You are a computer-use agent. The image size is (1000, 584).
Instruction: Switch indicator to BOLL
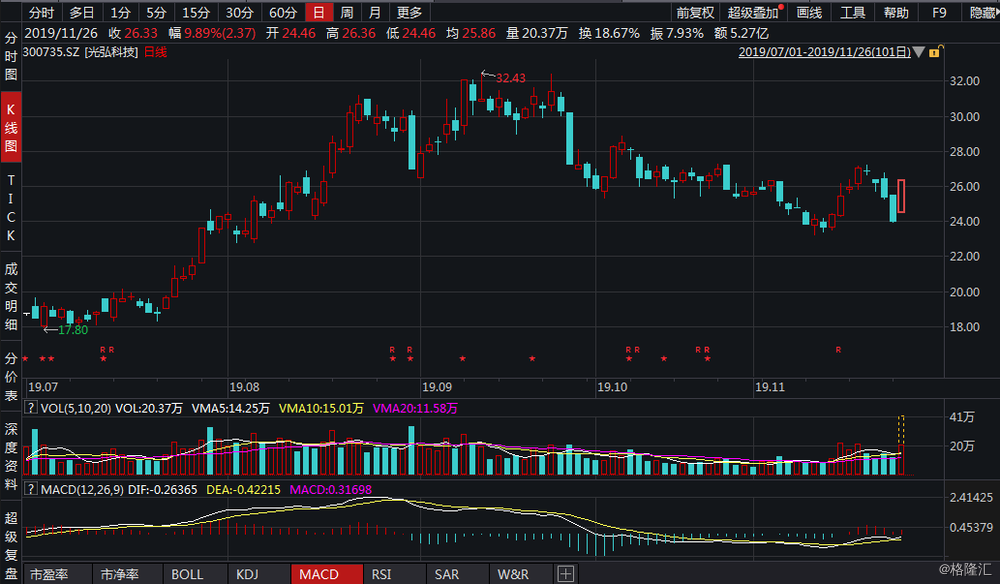pos(188,574)
